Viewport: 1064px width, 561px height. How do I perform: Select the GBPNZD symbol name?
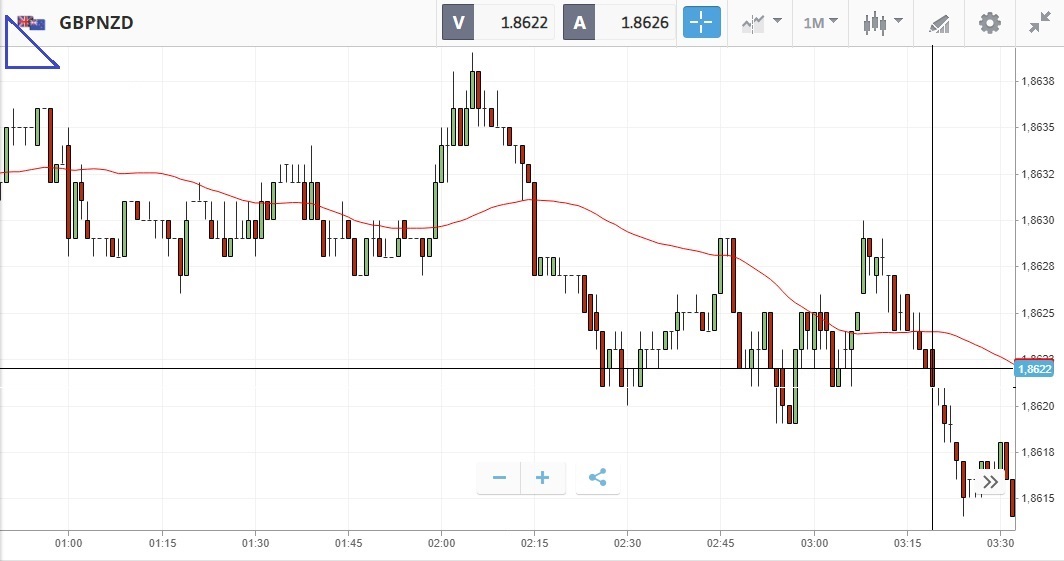coord(97,22)
